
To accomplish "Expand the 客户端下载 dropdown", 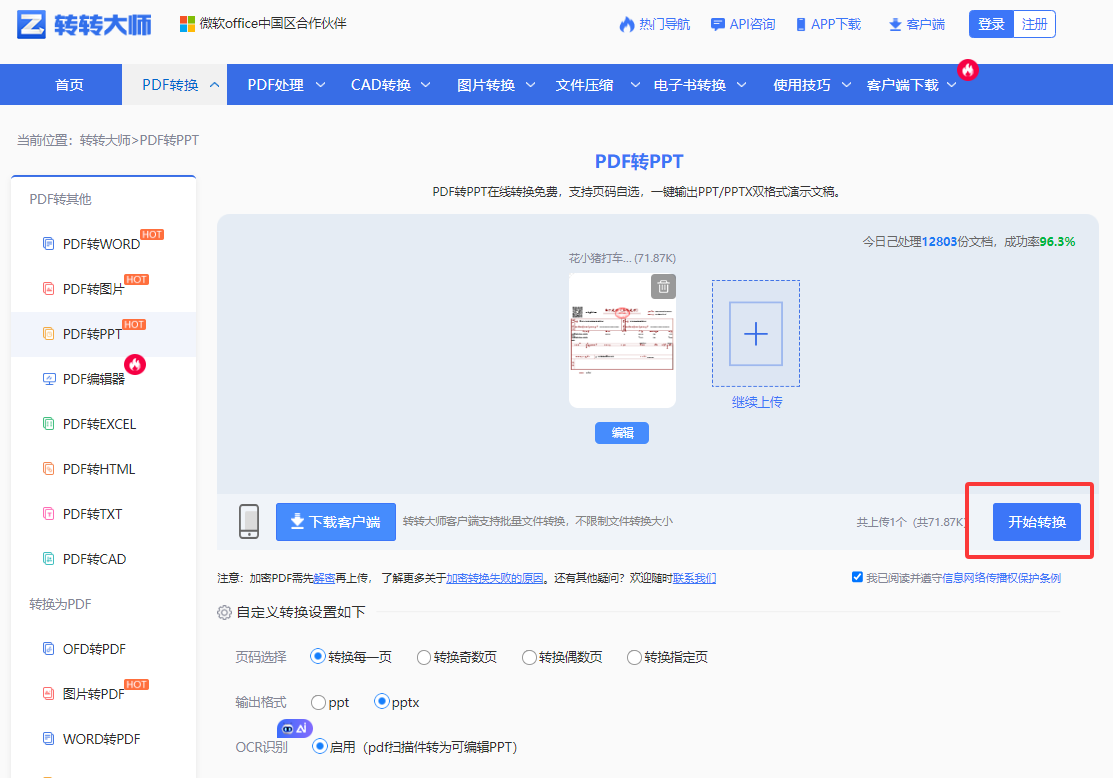I will (x=952, y=84).
